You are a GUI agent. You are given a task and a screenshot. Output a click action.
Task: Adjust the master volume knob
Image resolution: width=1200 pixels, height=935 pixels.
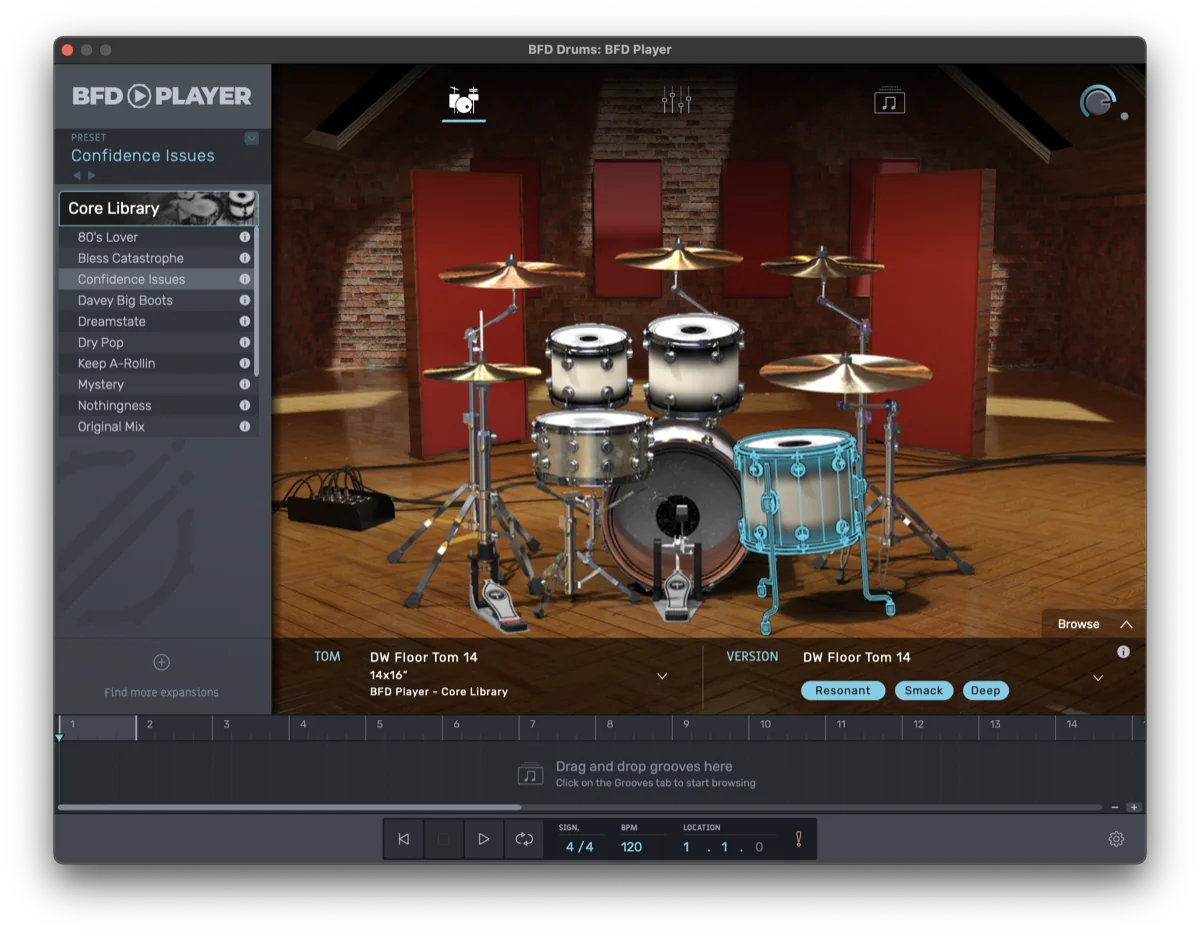(1097, 102)
